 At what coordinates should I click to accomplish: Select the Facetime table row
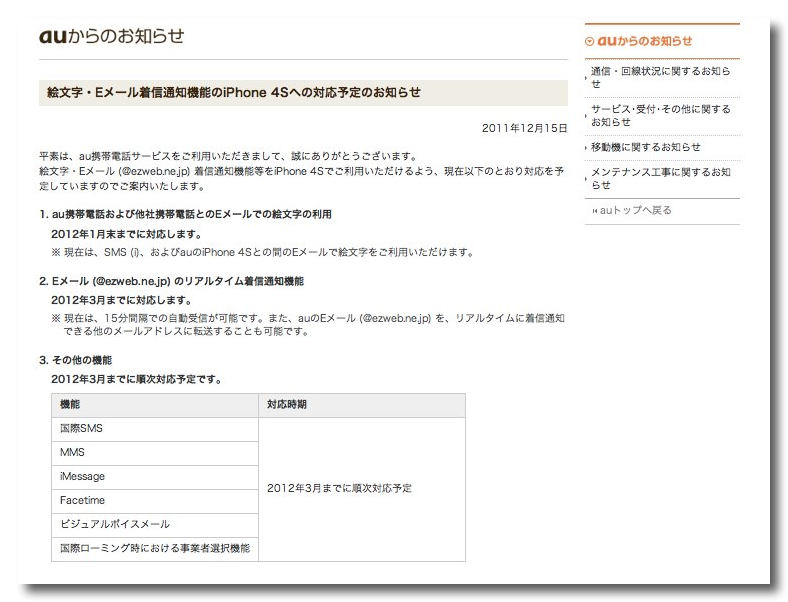tap(155, 501)
